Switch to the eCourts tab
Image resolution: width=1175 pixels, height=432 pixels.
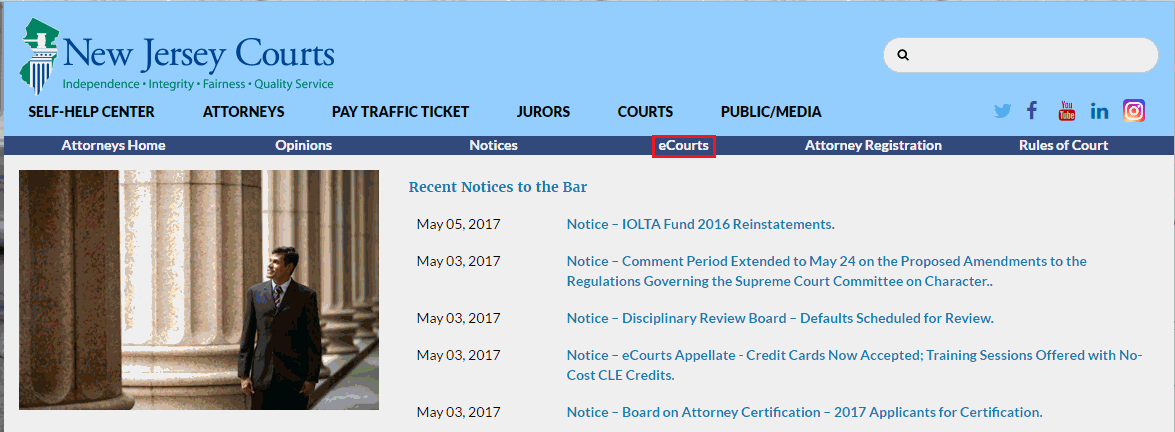pos(683,146)
